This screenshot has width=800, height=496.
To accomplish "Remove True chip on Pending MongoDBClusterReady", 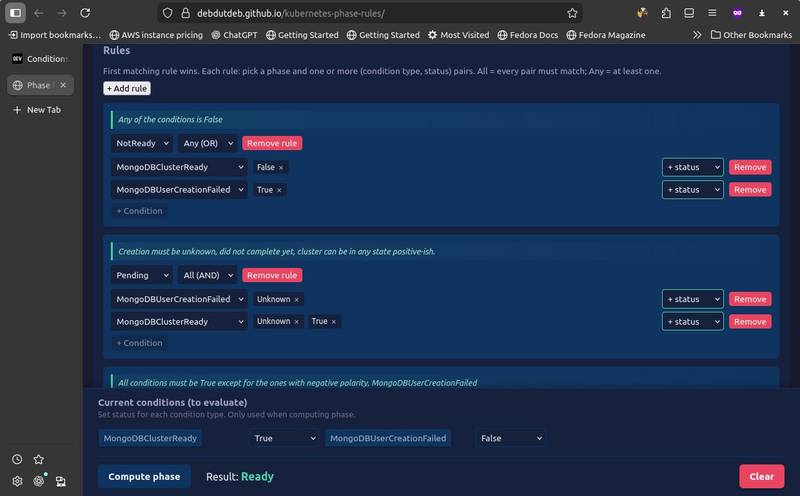I will (334, 322).
